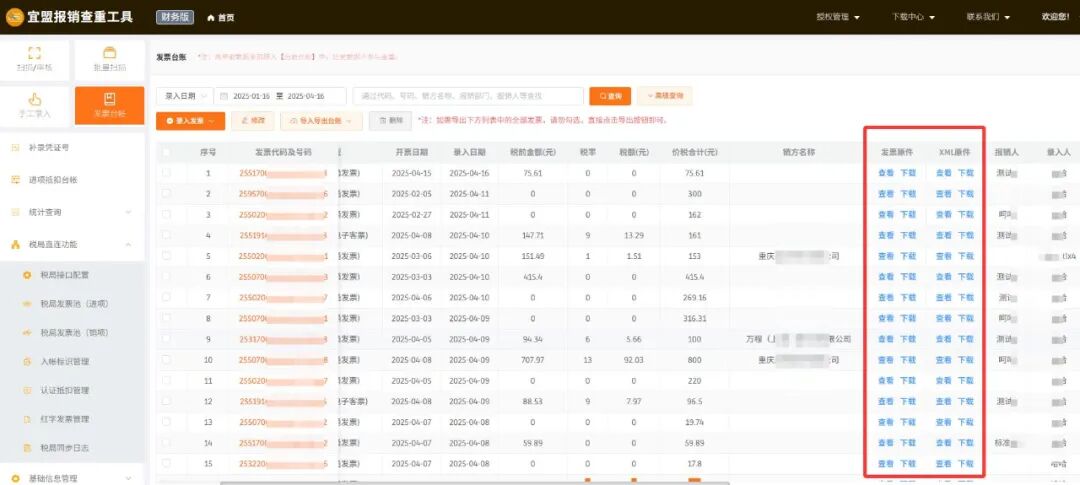The height and width of the screenshot is (485, 1080).
Task: Check the checkbox for row 1
Action: (x=166, y=173)
